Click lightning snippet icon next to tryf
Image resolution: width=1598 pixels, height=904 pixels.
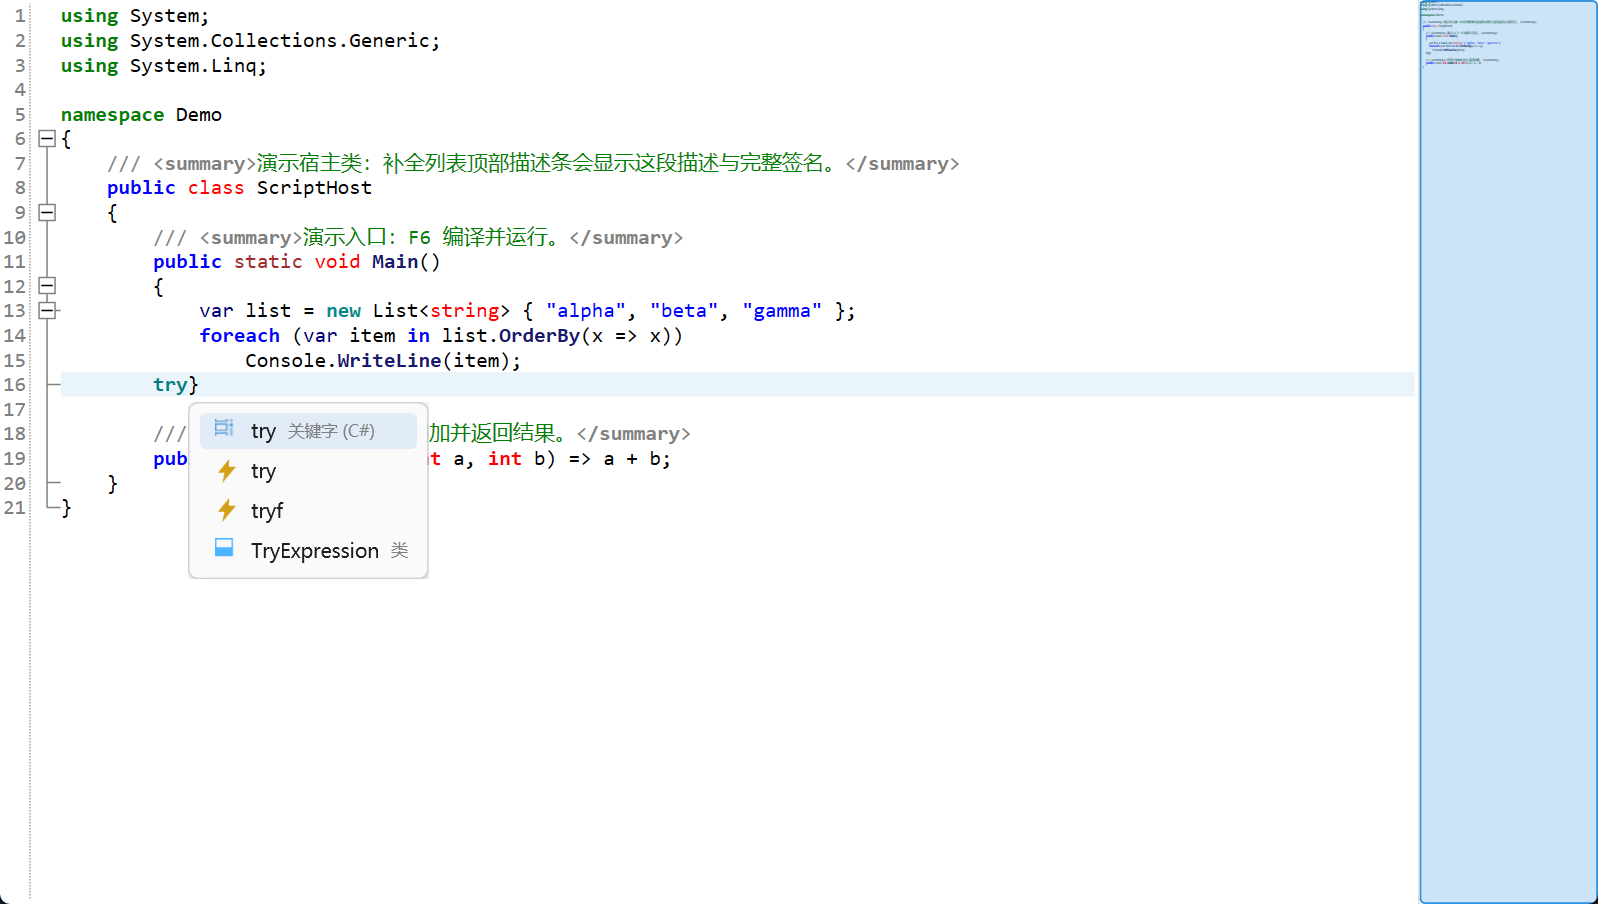pos(227,510)
